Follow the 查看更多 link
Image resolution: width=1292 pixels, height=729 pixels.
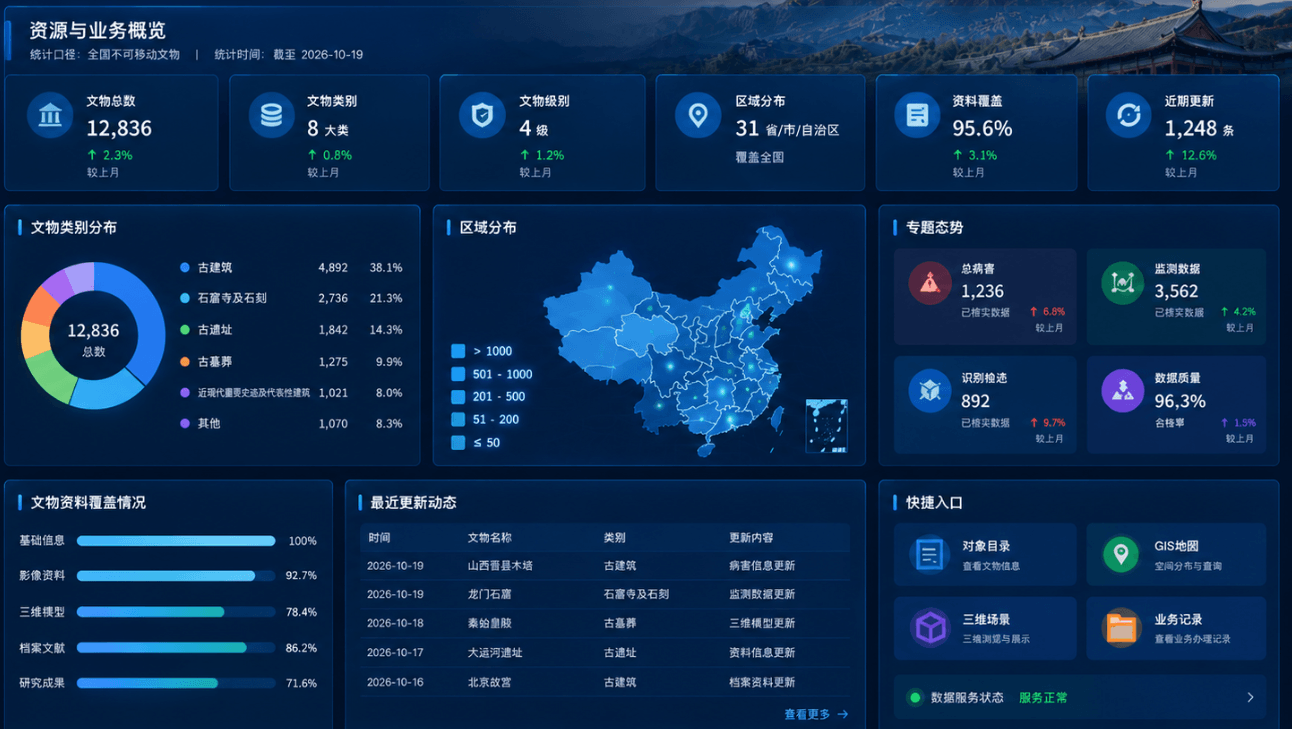click(816, 714)
